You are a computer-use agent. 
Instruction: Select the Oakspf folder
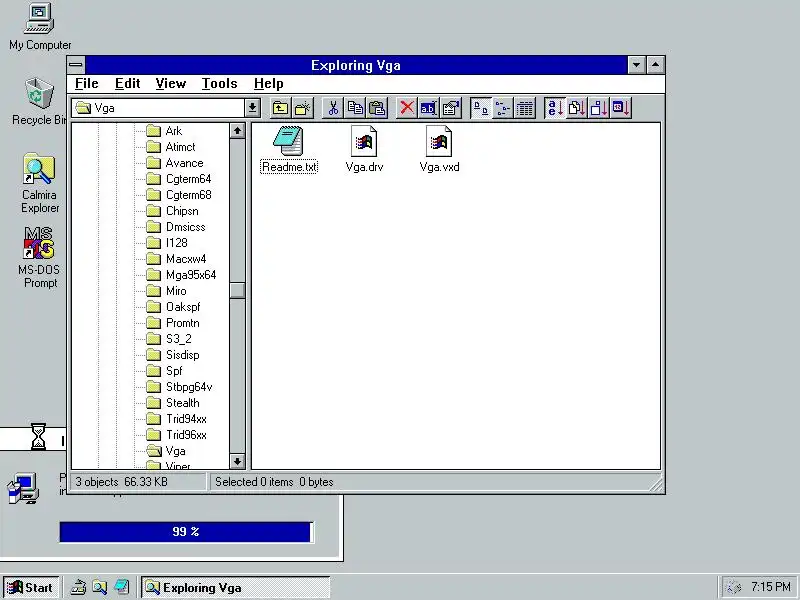tap(173, 307)
